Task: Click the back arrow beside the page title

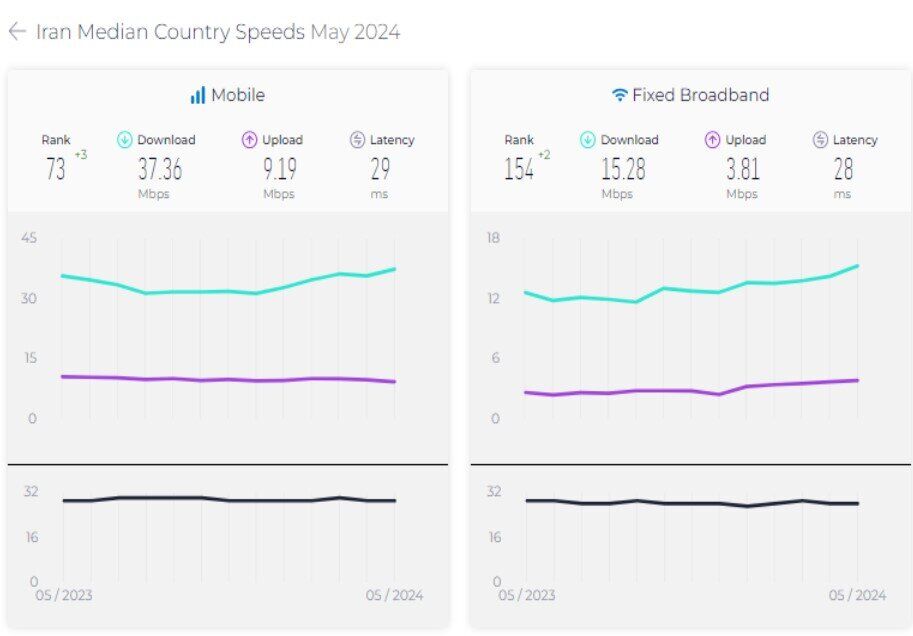Action: pos(16,31)
